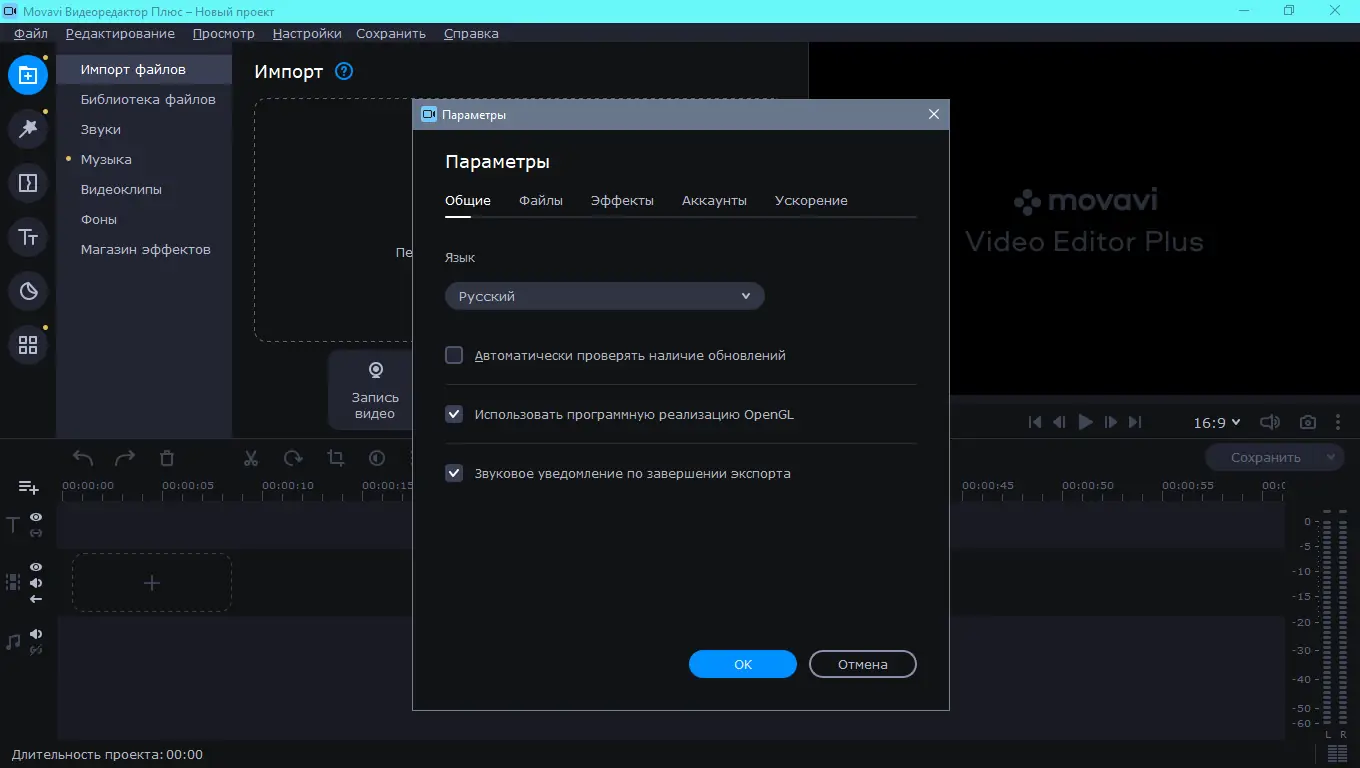This screenshot has width=1360, height=768.
Task: Mute the video track speaker icon
Action: 36,583
